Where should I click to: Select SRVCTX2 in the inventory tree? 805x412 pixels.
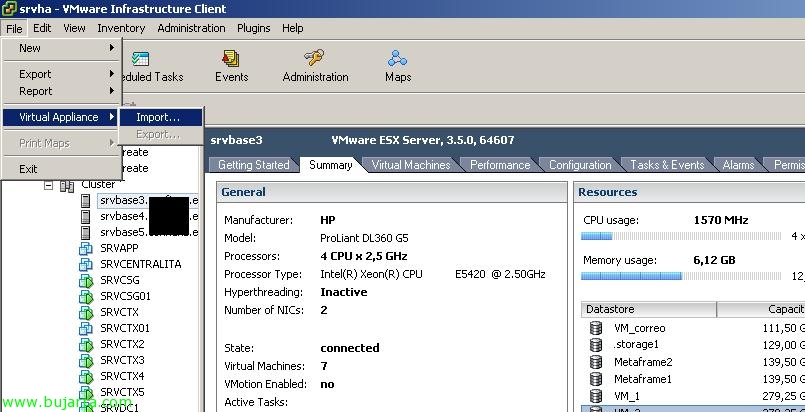(122, 344)
